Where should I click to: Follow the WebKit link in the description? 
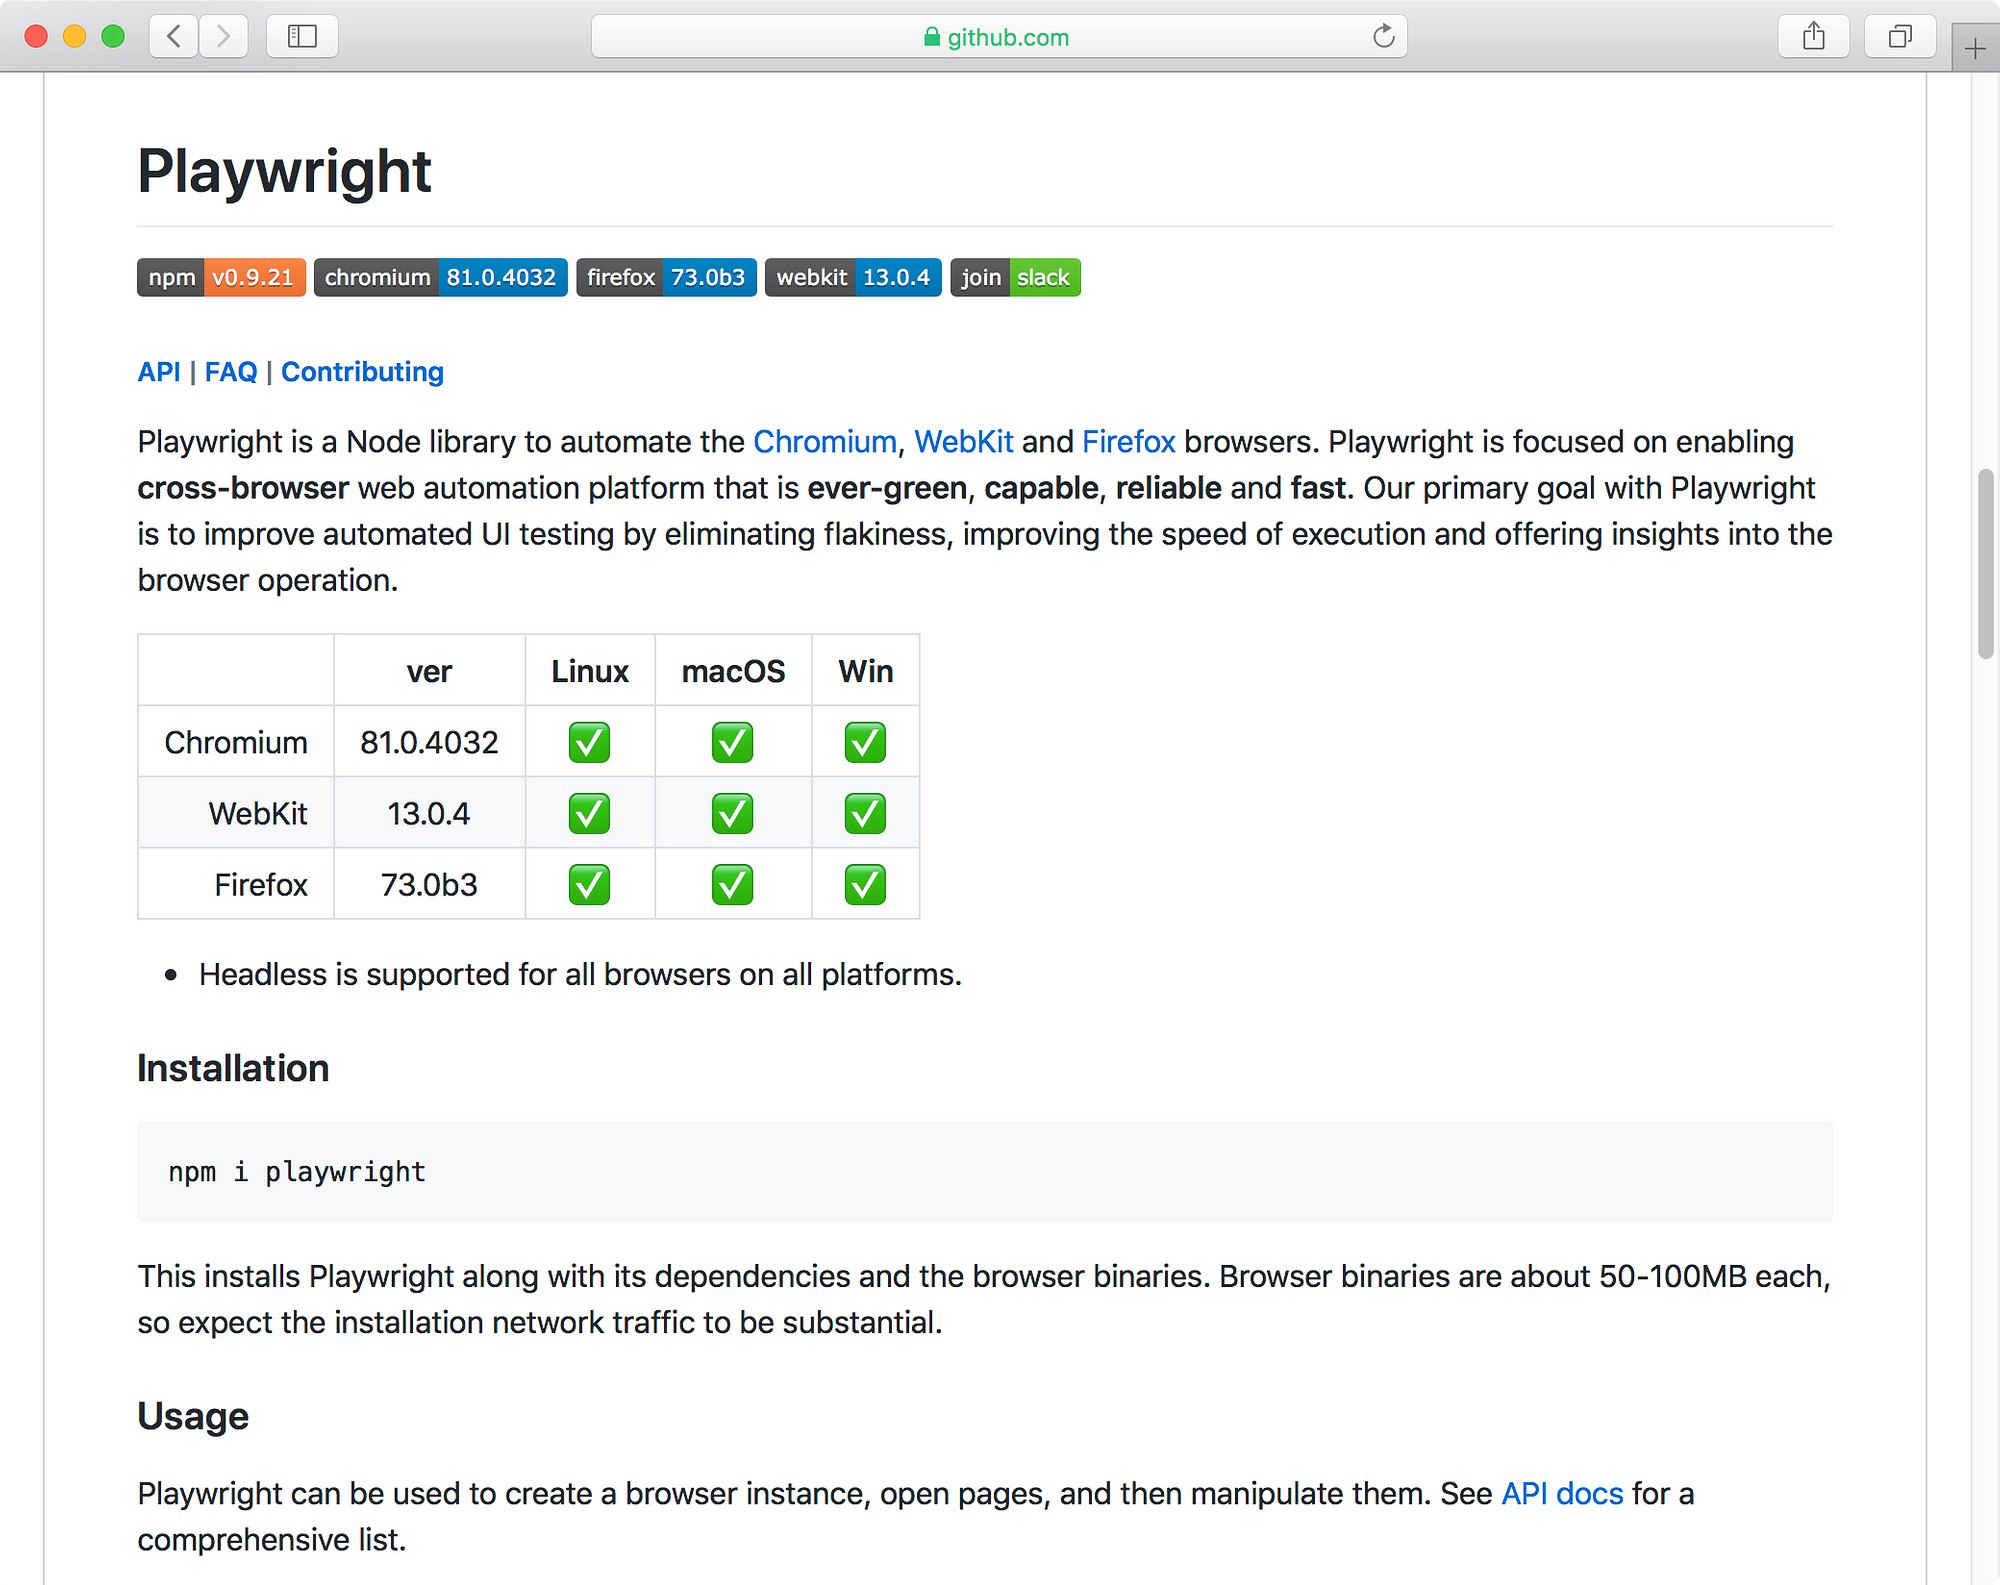click(x=964, y=442)
